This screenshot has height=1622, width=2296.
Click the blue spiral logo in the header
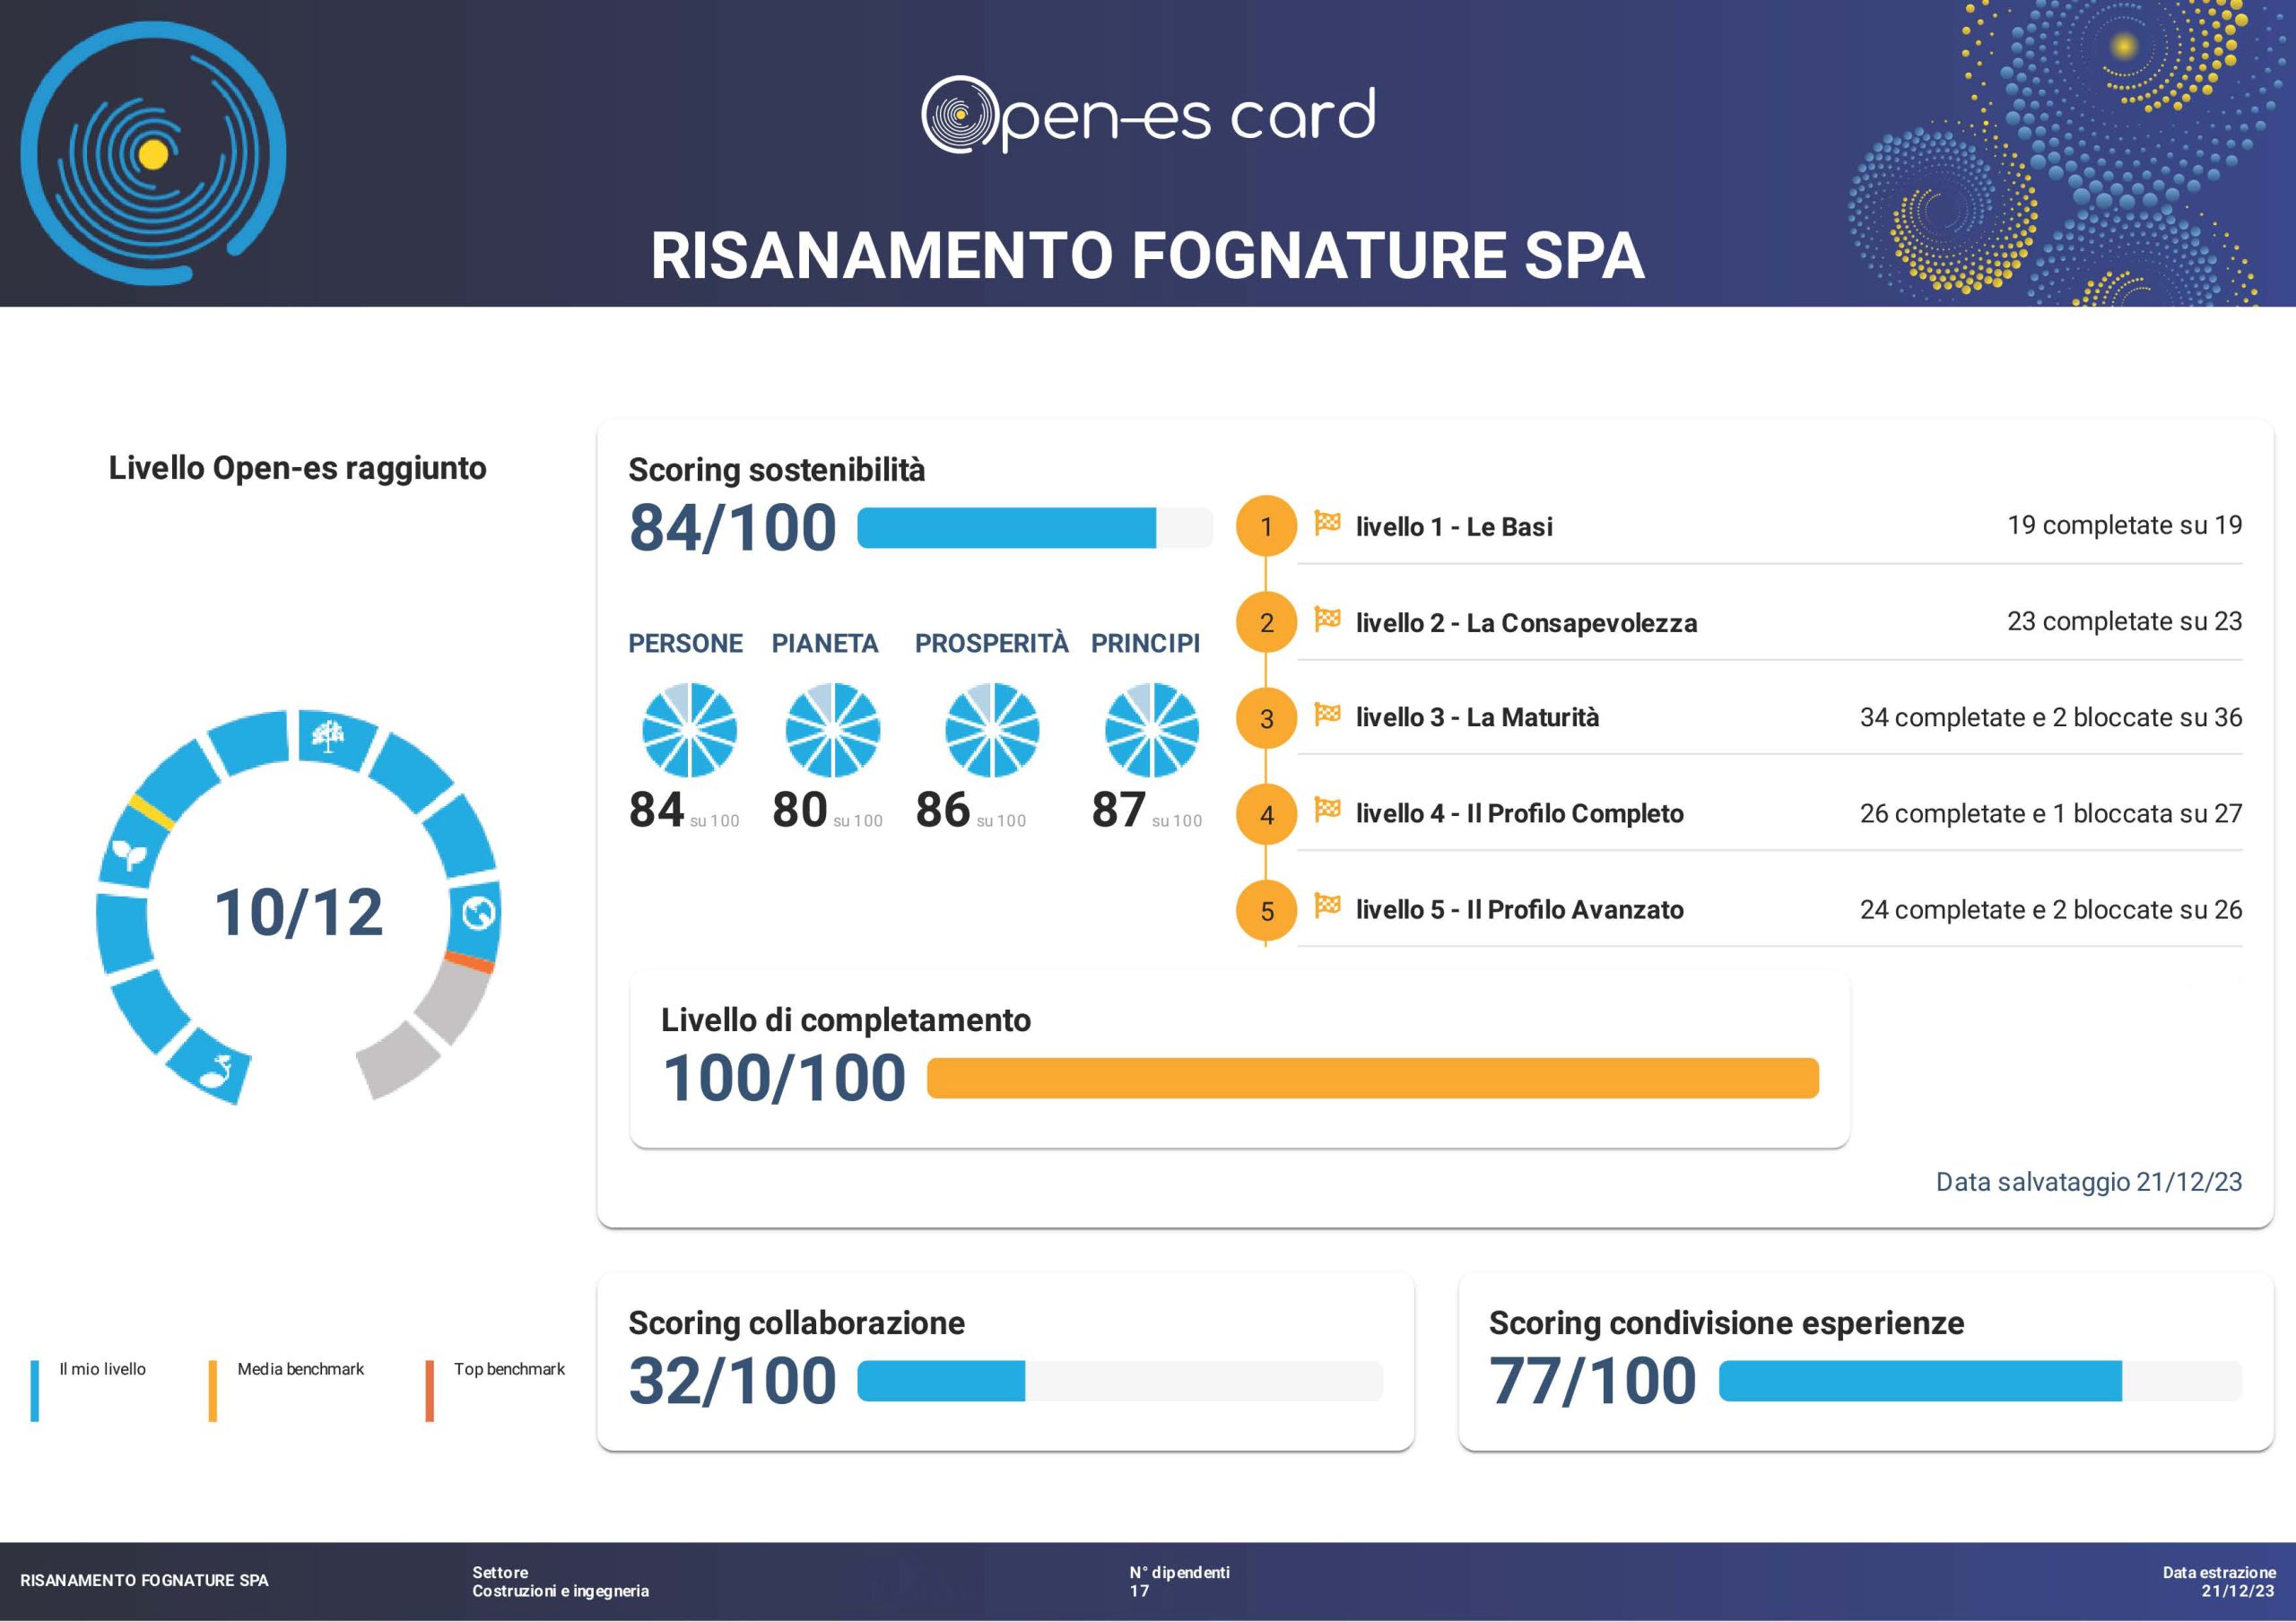click(153, 153)
